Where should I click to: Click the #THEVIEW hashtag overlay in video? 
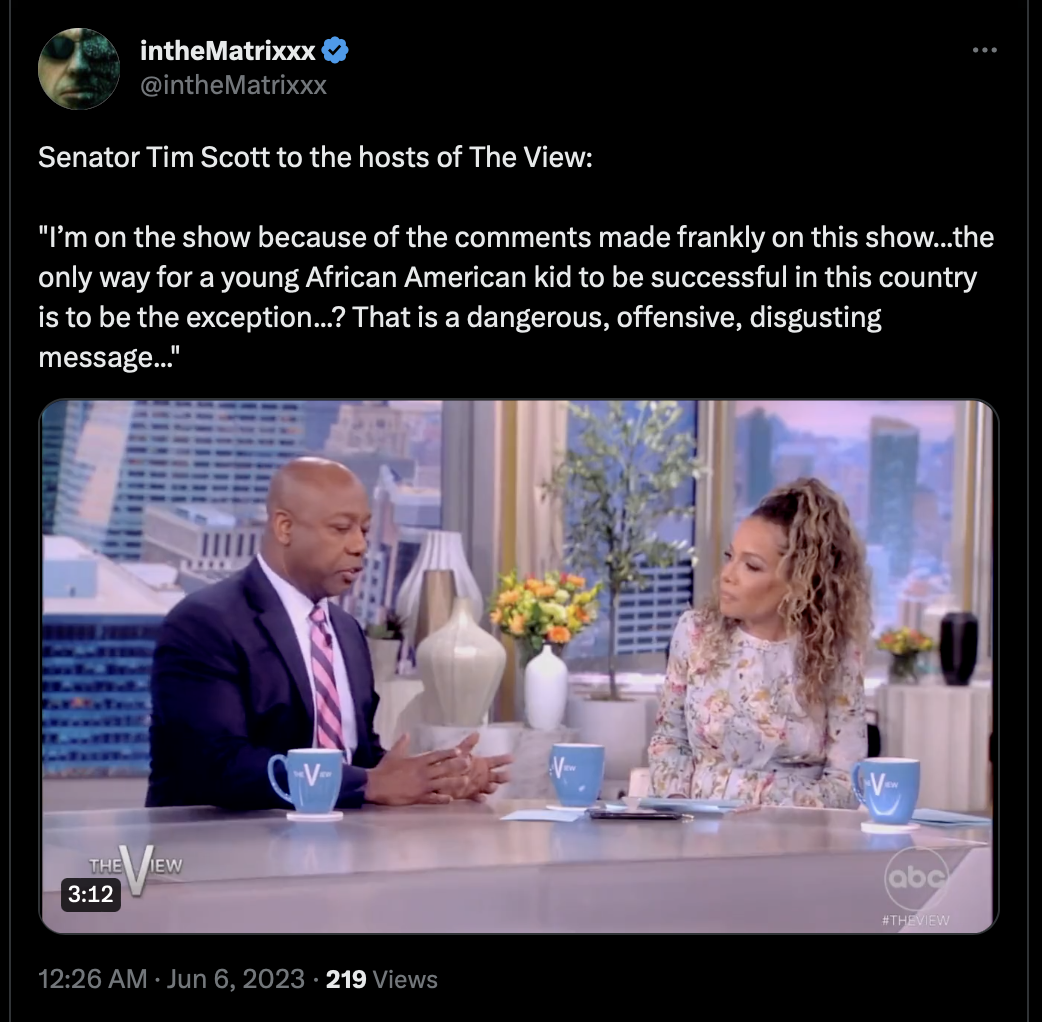pyautogui.click(x=915, y=920)
